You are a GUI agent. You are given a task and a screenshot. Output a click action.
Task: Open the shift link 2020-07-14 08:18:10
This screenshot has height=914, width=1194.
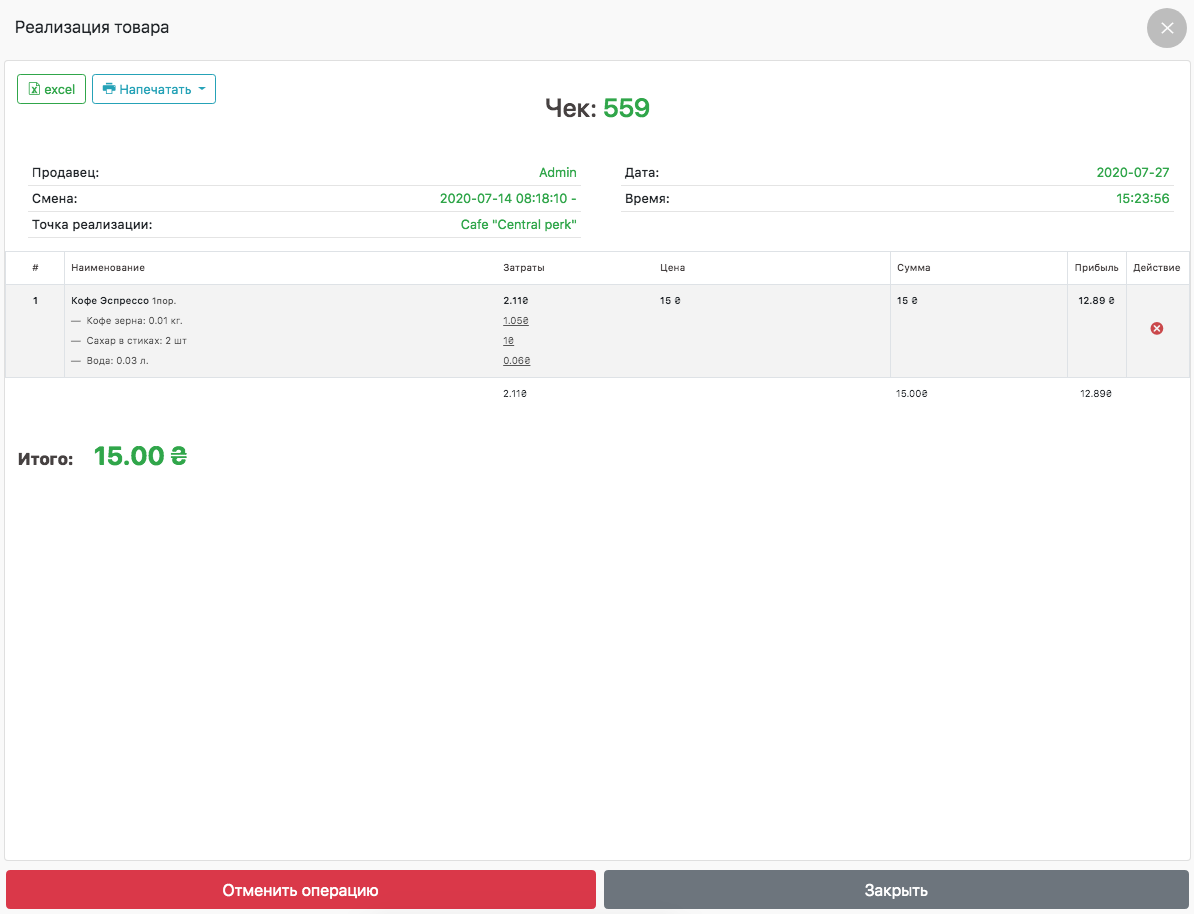click(x=507, y=198)
